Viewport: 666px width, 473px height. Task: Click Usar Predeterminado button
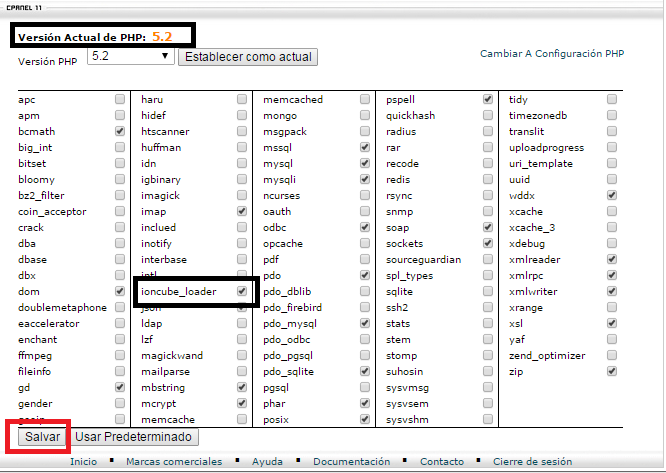pos(133,436)
